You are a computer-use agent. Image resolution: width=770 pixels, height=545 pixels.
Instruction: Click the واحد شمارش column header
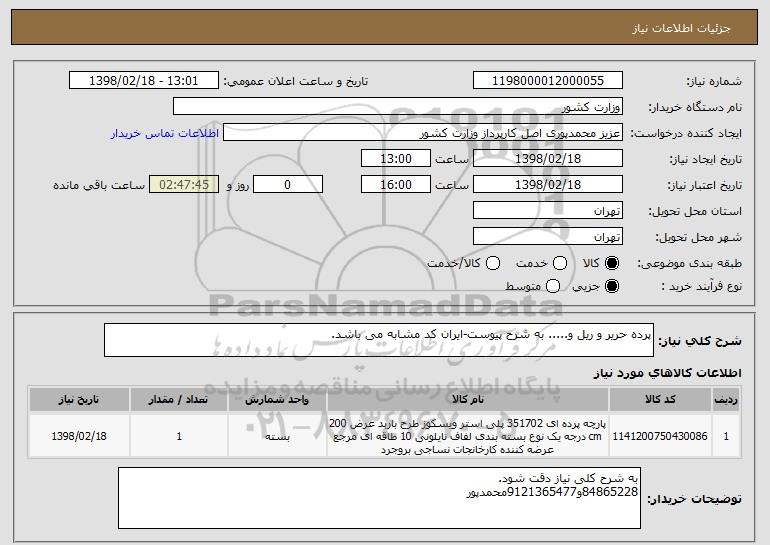pyautogui.click(x=277, y=399)
